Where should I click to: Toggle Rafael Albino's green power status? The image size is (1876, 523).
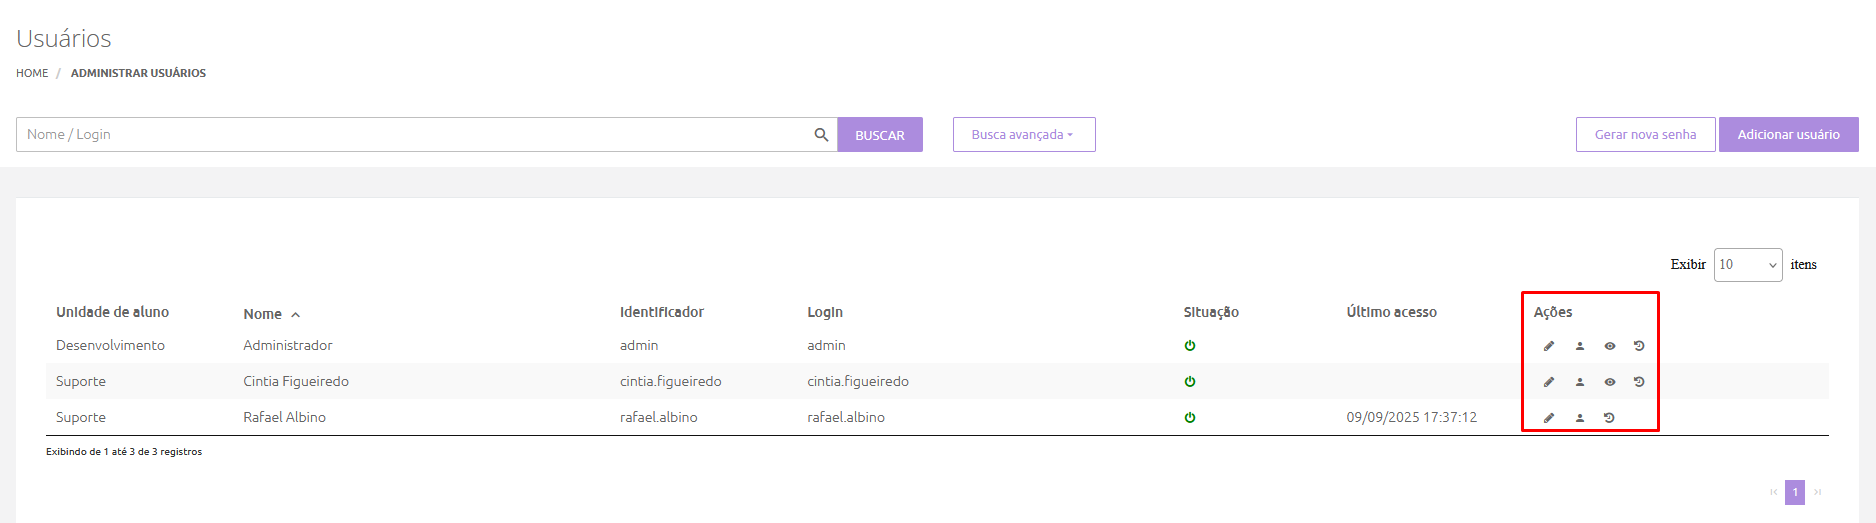click(x=1190, y=418)
